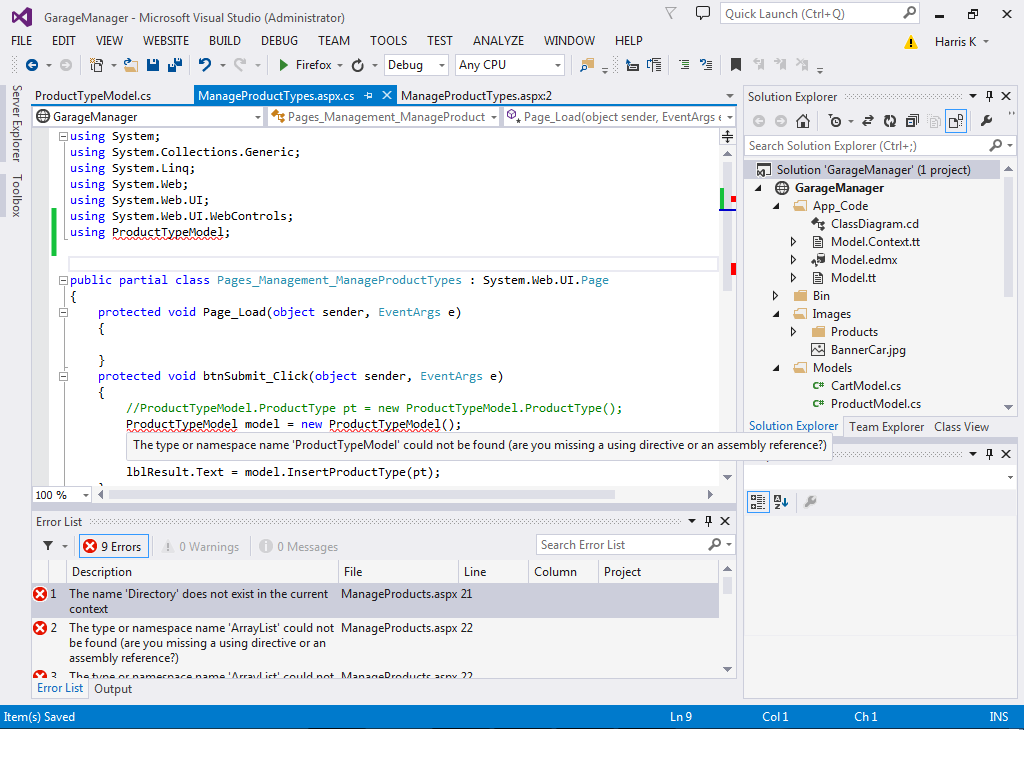The image size is (1024, 768).
Task: Open Properties wrench in Solution Explorer toolbar
Action: (x=986, y=121)
